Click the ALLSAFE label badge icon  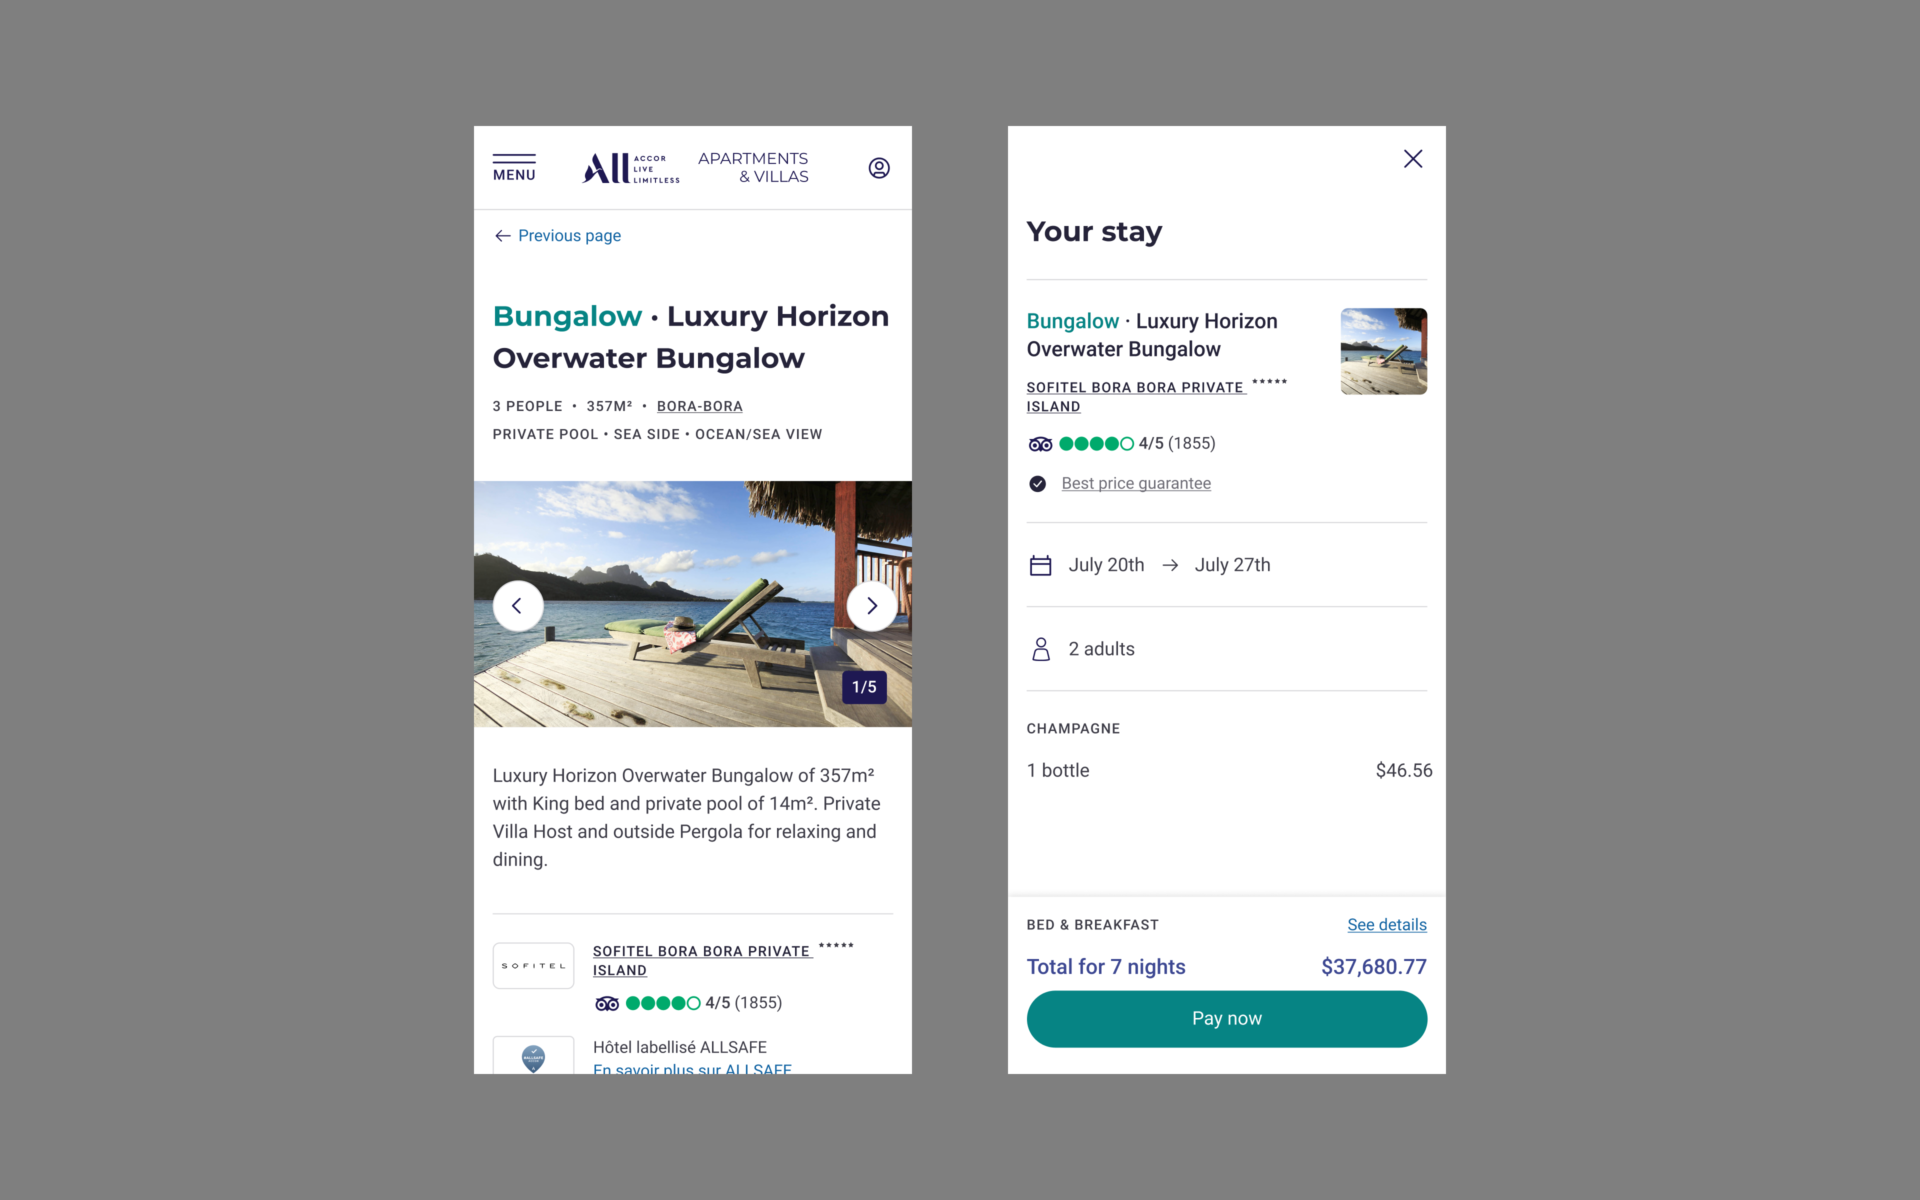(x=533, y=1057)
